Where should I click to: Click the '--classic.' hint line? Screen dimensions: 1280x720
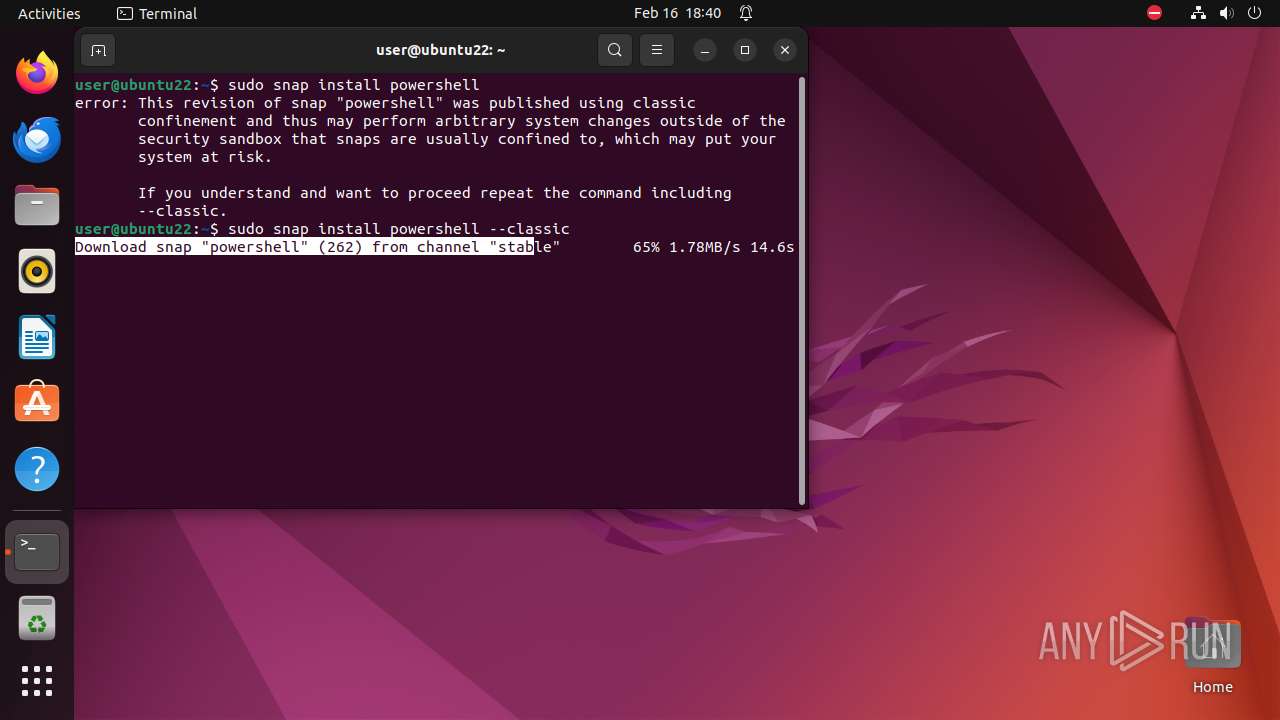[183, 211]
